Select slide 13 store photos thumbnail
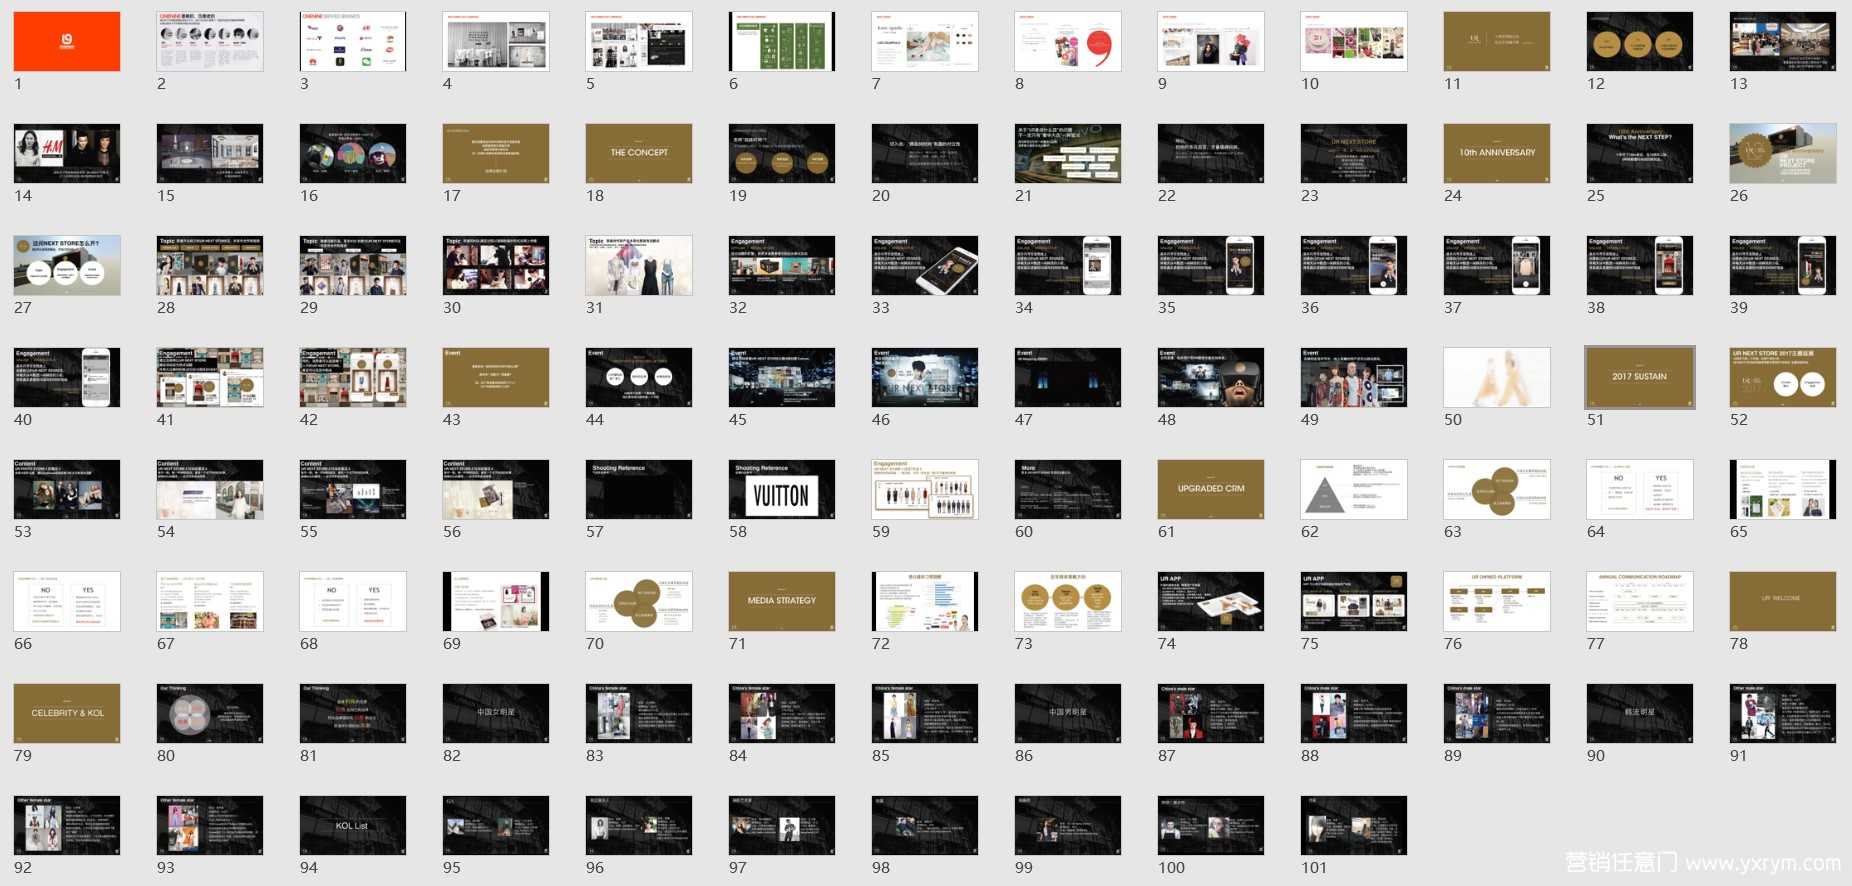 point(1783,41)
